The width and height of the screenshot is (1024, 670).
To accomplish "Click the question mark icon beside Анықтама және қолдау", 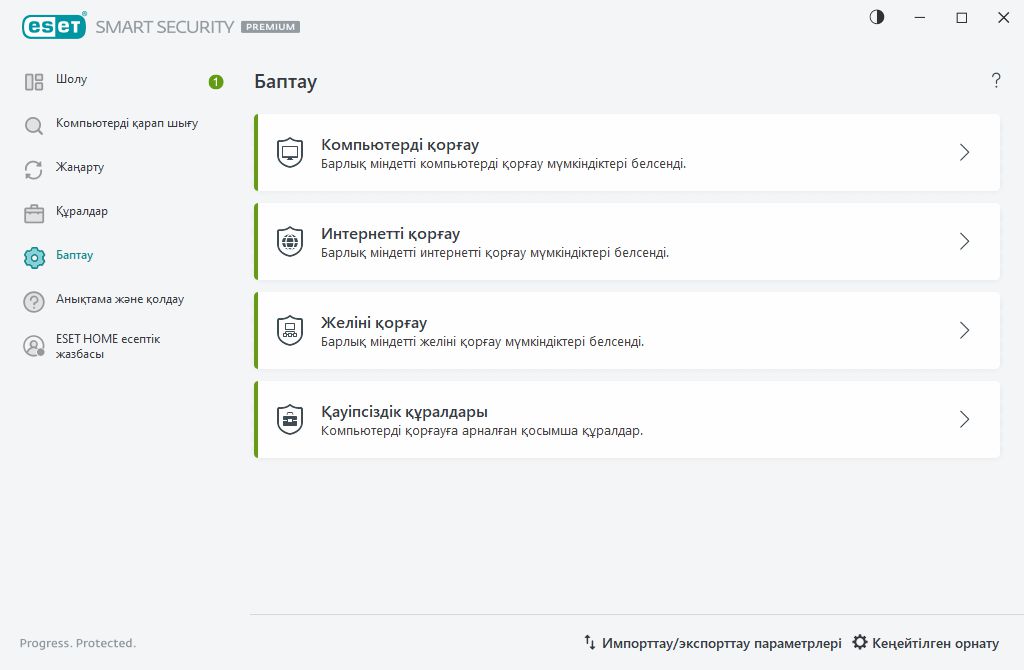I will pyautogui.click(x=34, y=302).
